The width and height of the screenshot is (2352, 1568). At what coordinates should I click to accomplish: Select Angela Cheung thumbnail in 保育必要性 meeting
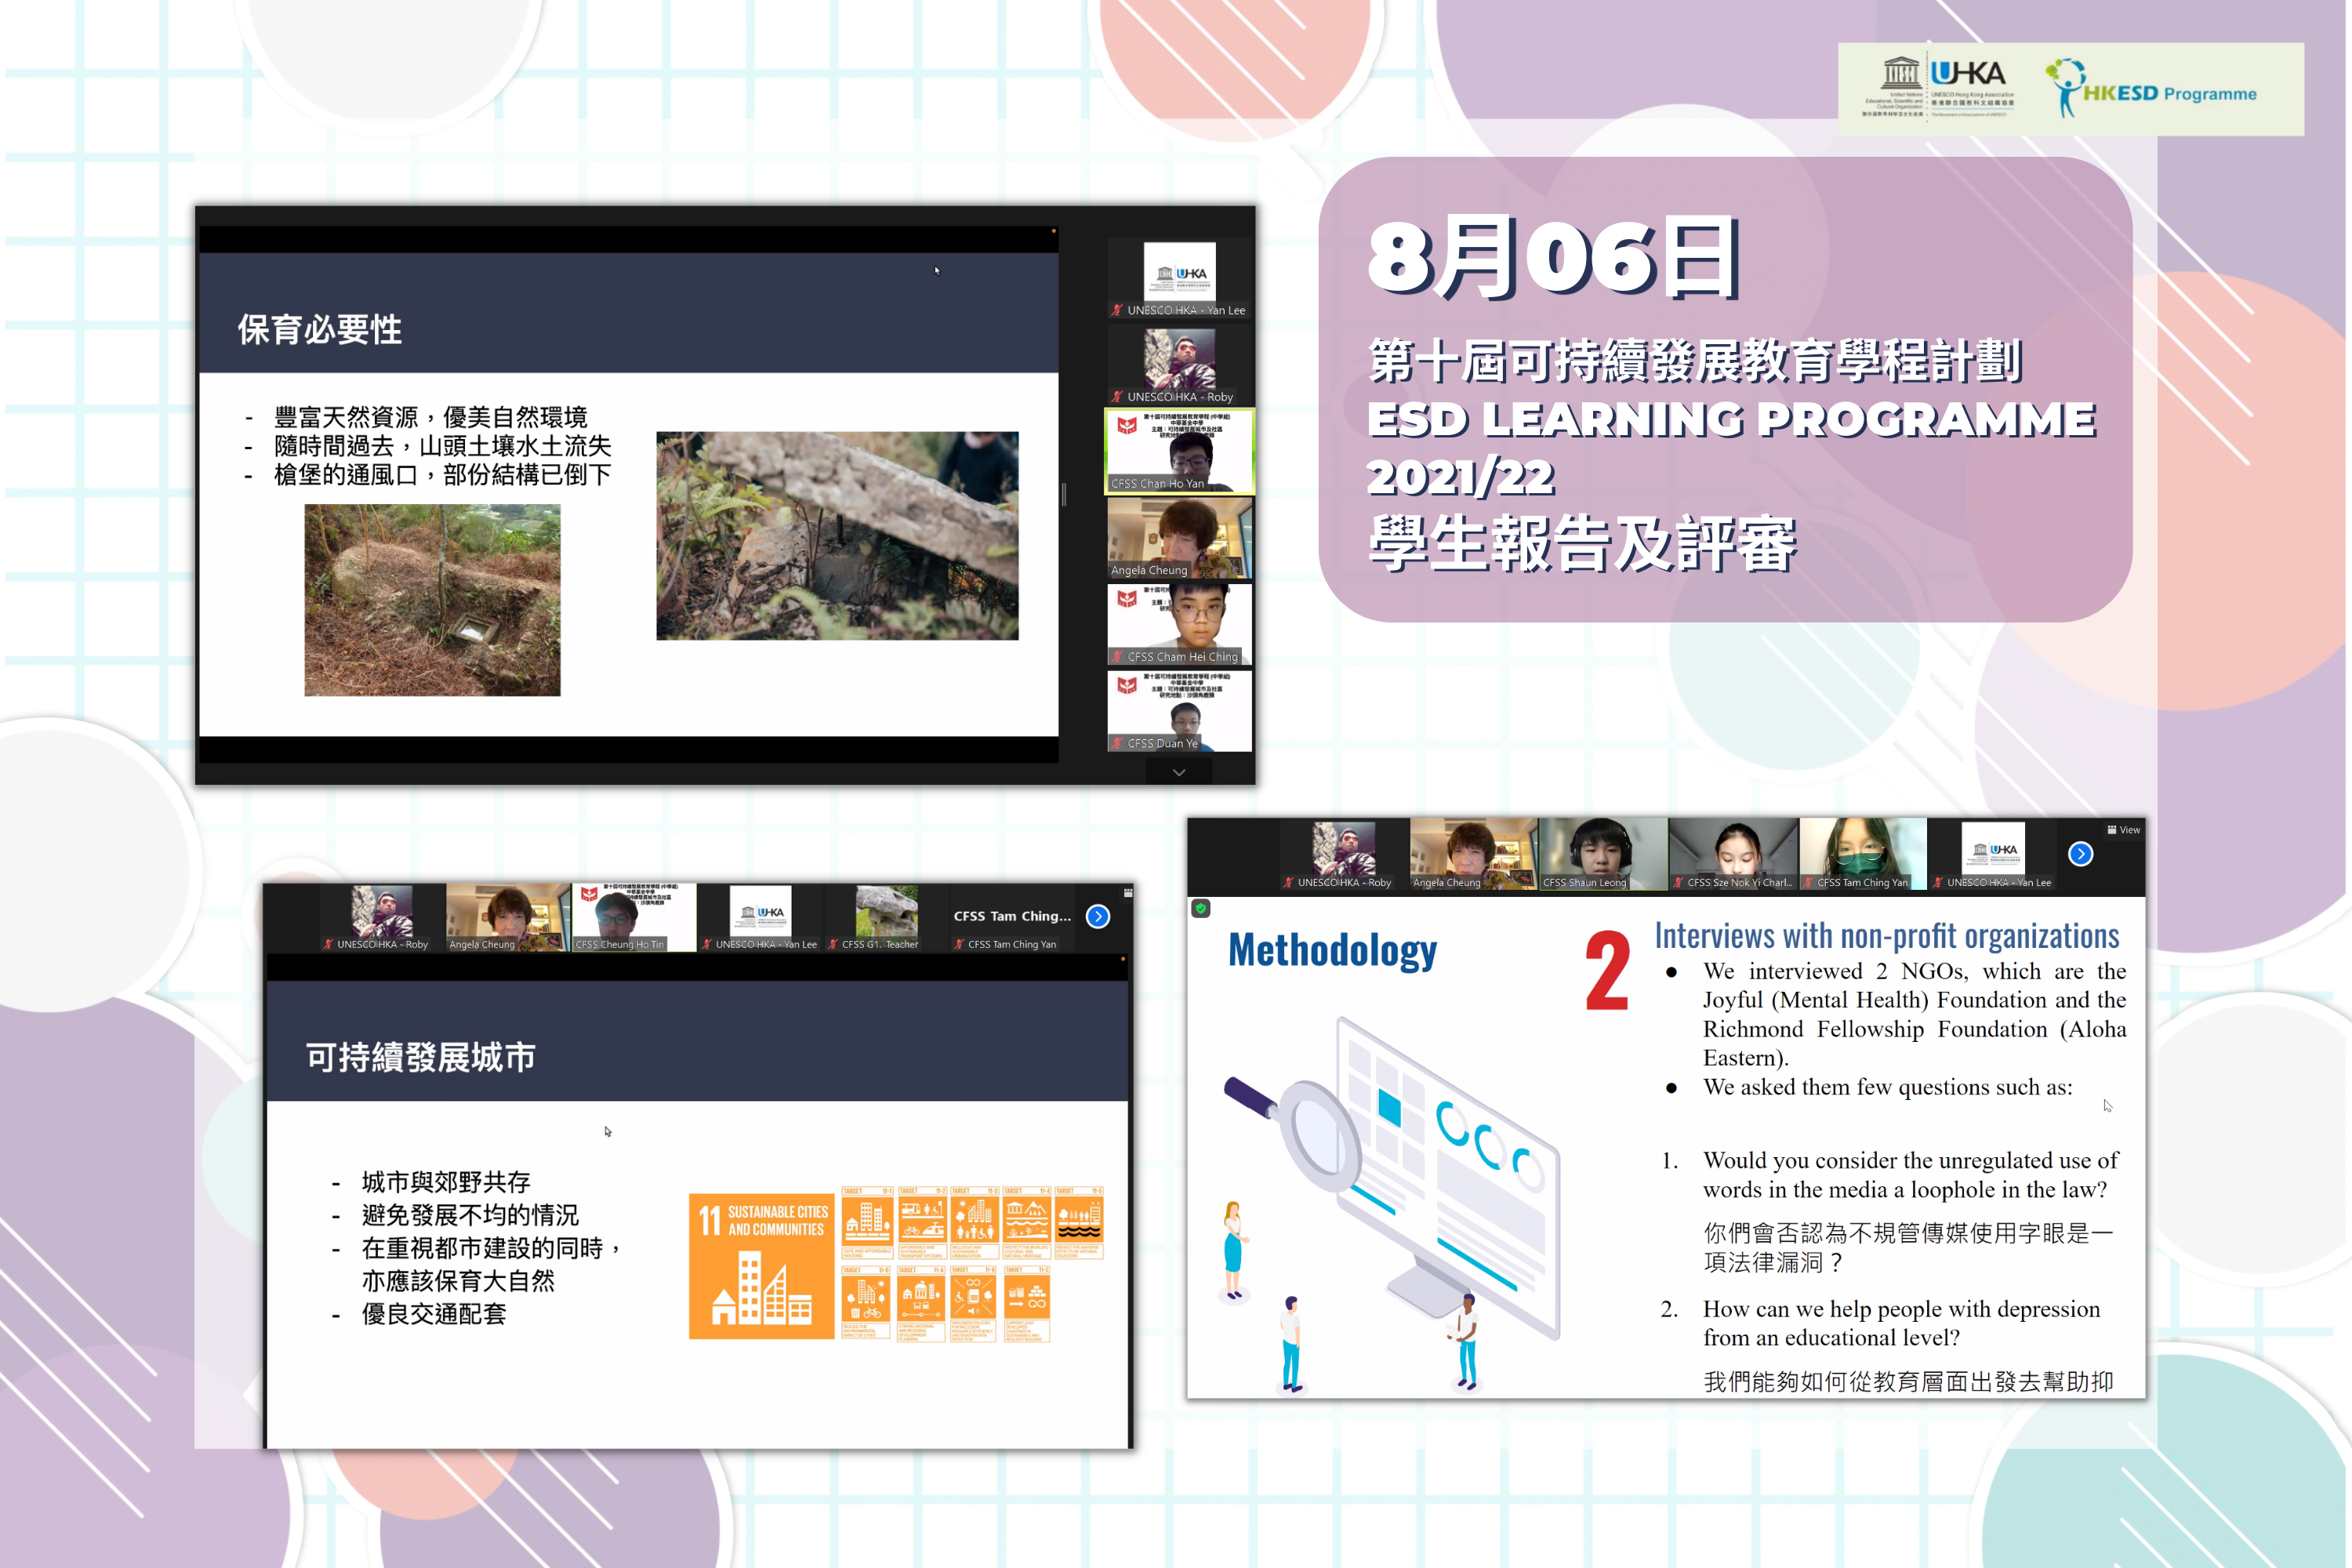[1179, 539]
